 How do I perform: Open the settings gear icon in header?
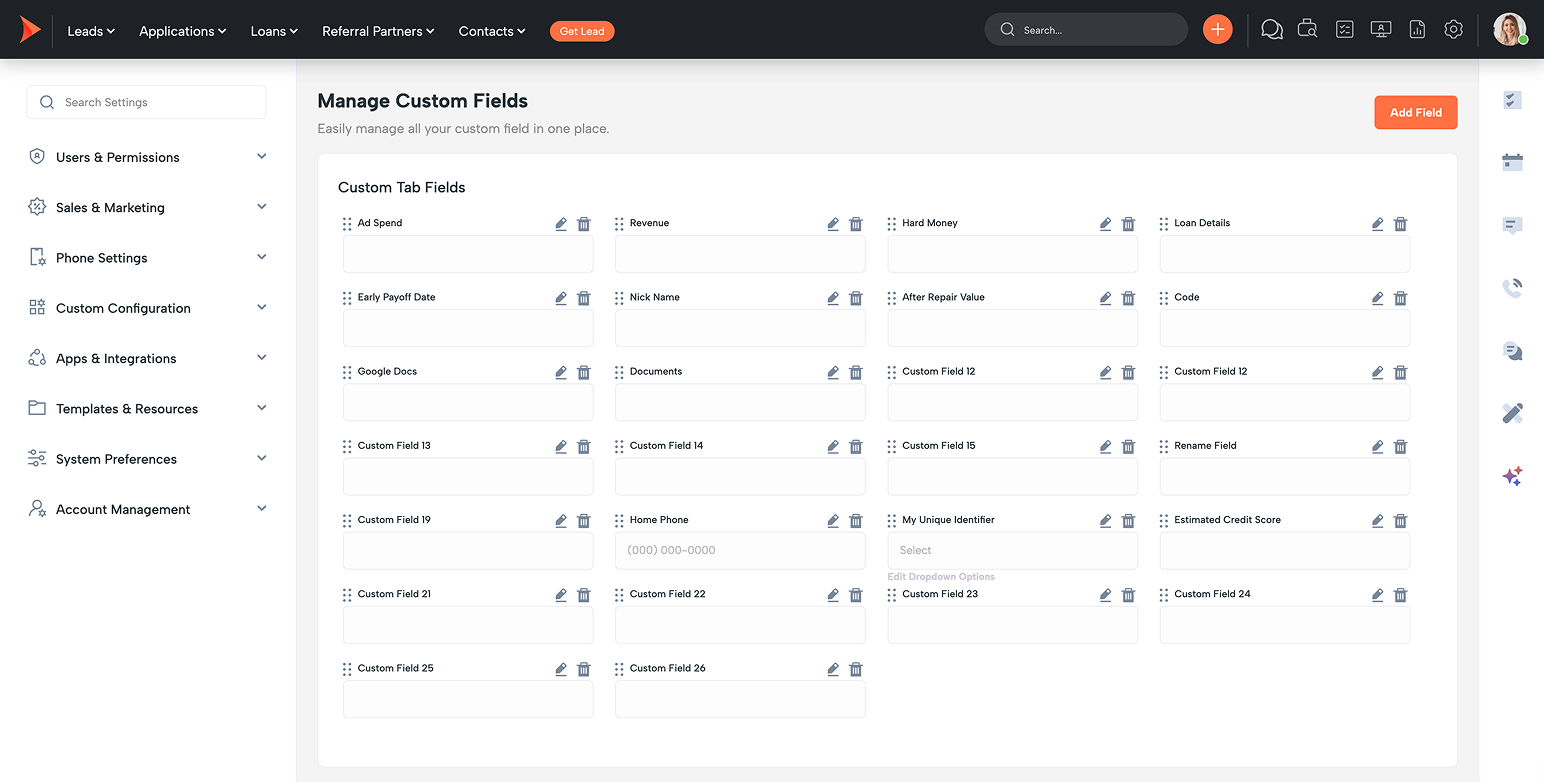(x=1454, y=30)
